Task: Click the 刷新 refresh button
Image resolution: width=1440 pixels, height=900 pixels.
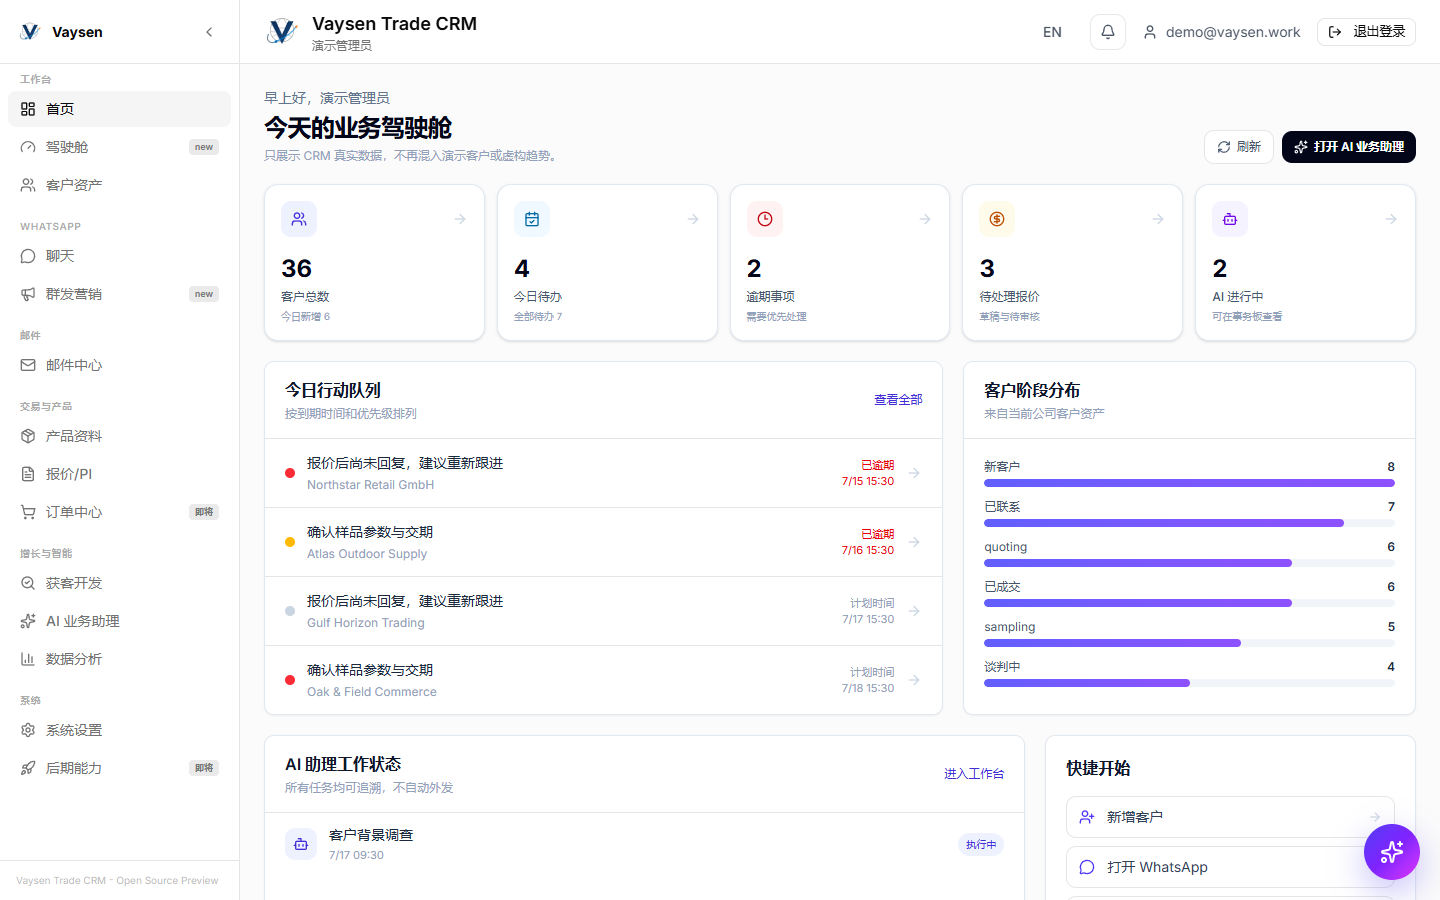Action: pos(1239,147)
